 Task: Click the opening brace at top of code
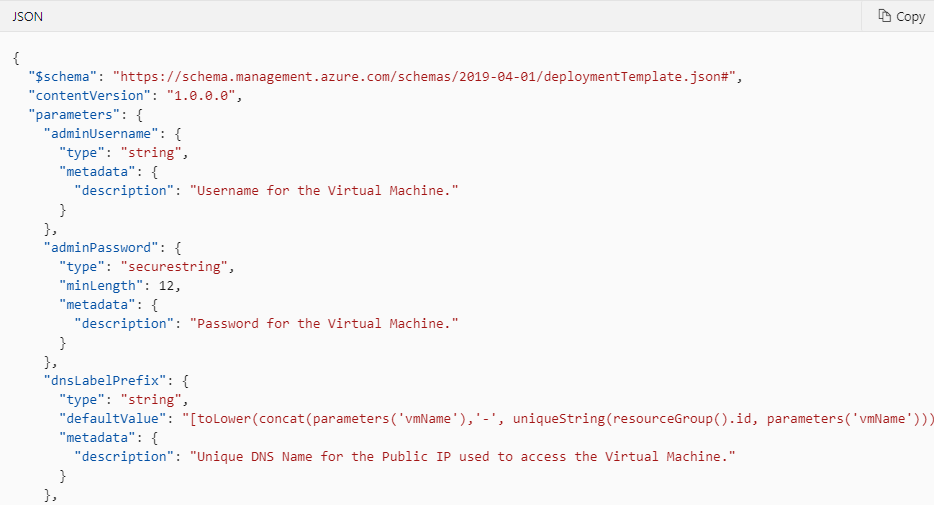(16, 58)
